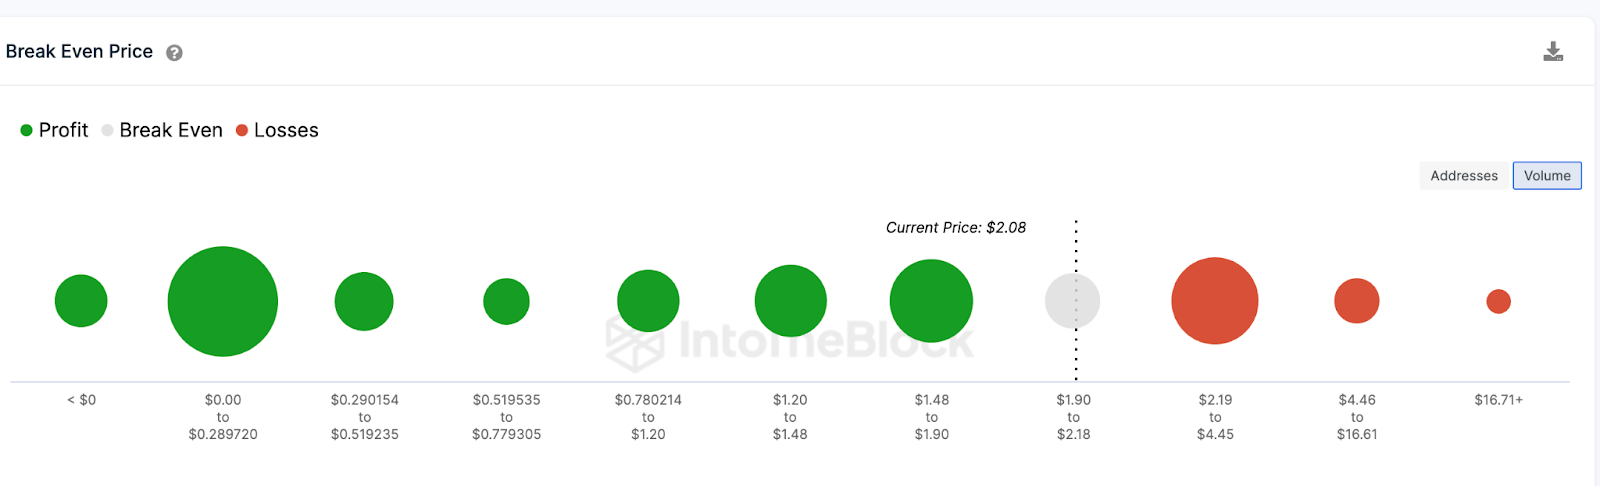Click the green bubble for below $0
1600x486 pixels.
[81, 301]
